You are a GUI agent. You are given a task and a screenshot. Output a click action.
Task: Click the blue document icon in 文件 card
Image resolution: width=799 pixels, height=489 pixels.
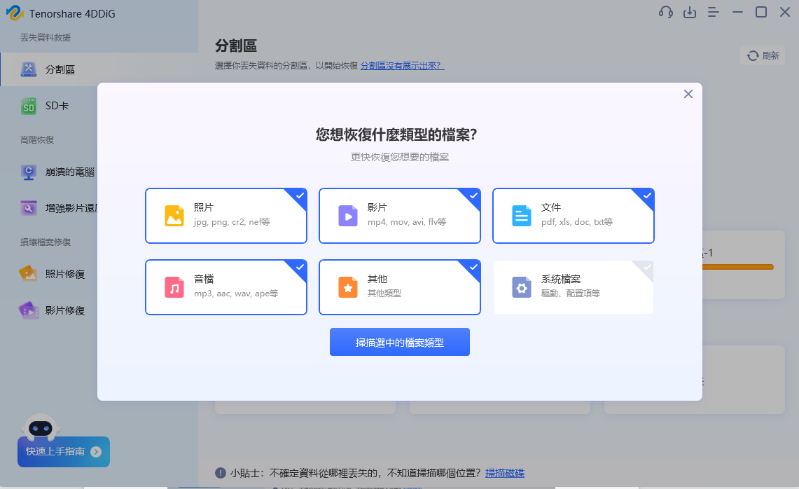(x=521, y=215)
